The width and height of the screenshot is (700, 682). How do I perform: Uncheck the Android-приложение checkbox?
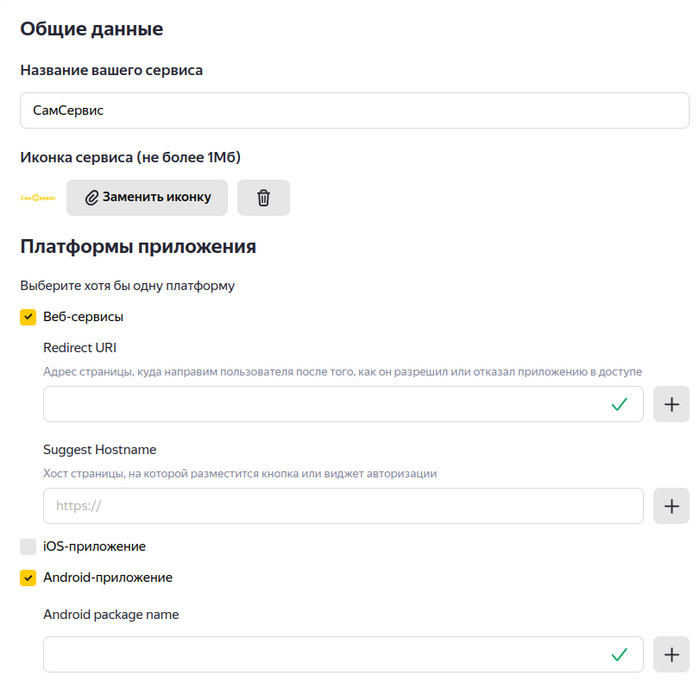28,578
